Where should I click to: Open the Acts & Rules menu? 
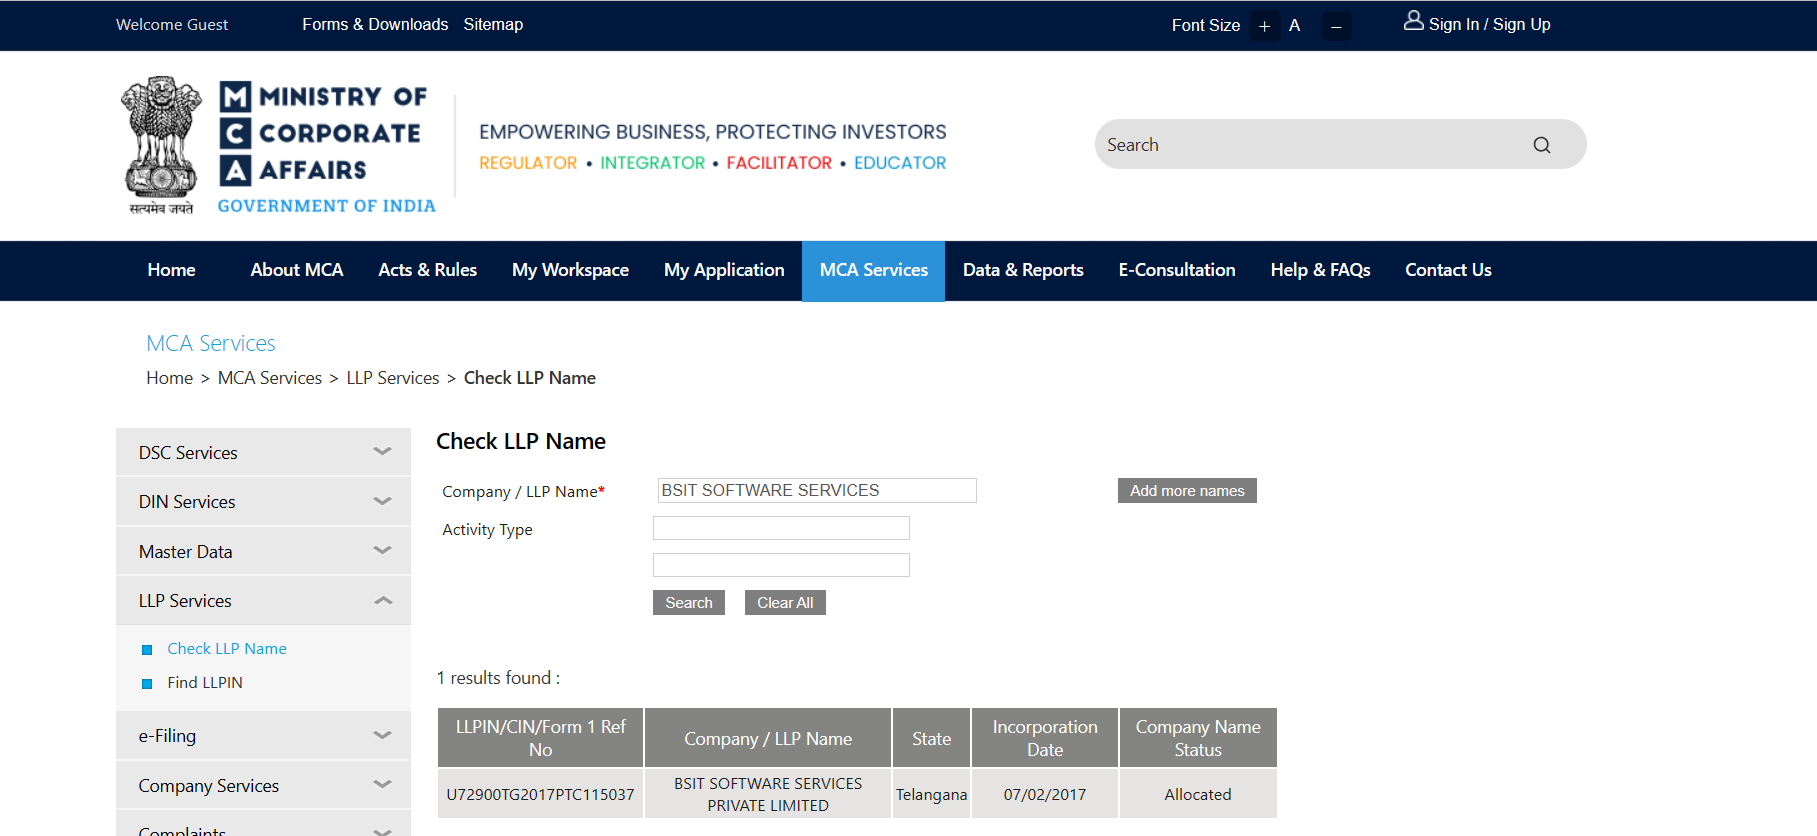point(427,270)
